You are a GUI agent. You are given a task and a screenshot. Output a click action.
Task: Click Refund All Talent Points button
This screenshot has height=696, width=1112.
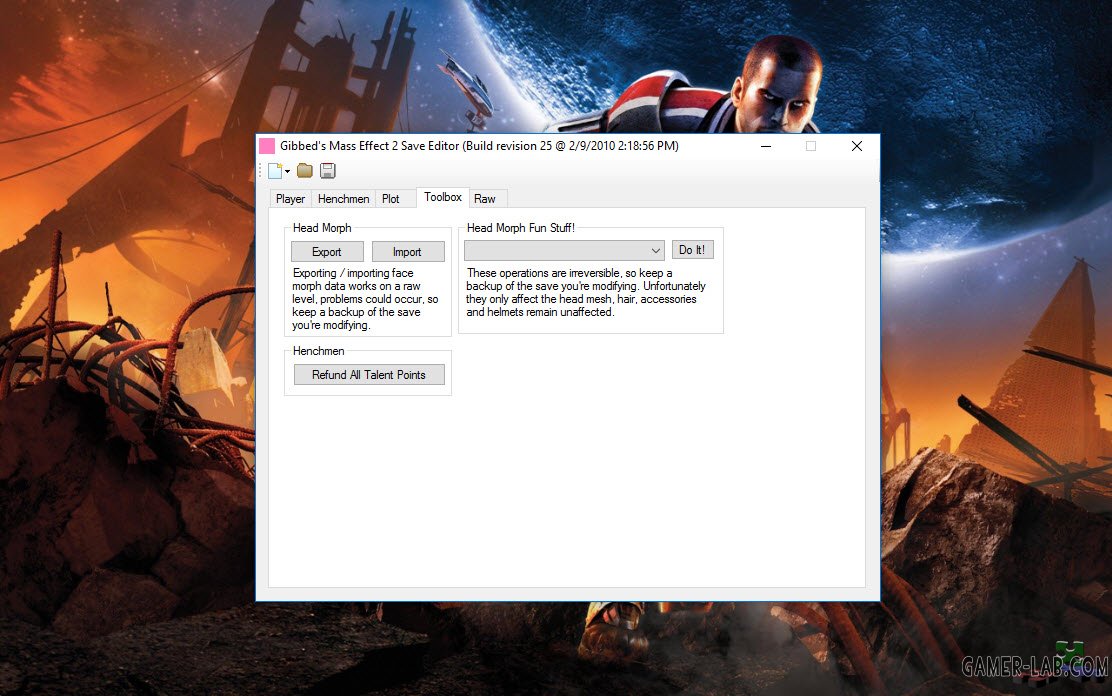(x=369, y=375)
